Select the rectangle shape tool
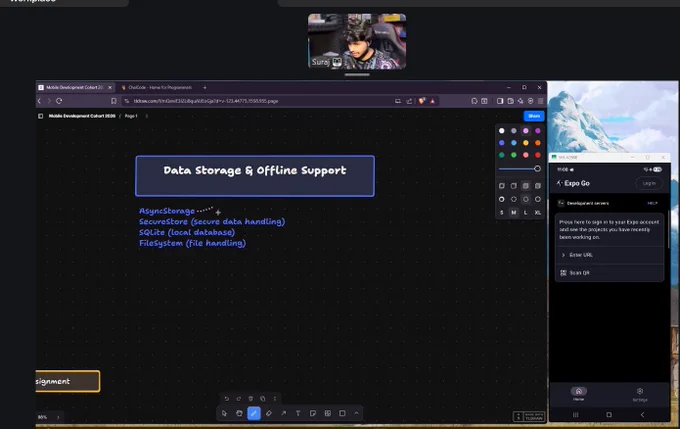Screen dimensions: 680x429 (342, 413)
